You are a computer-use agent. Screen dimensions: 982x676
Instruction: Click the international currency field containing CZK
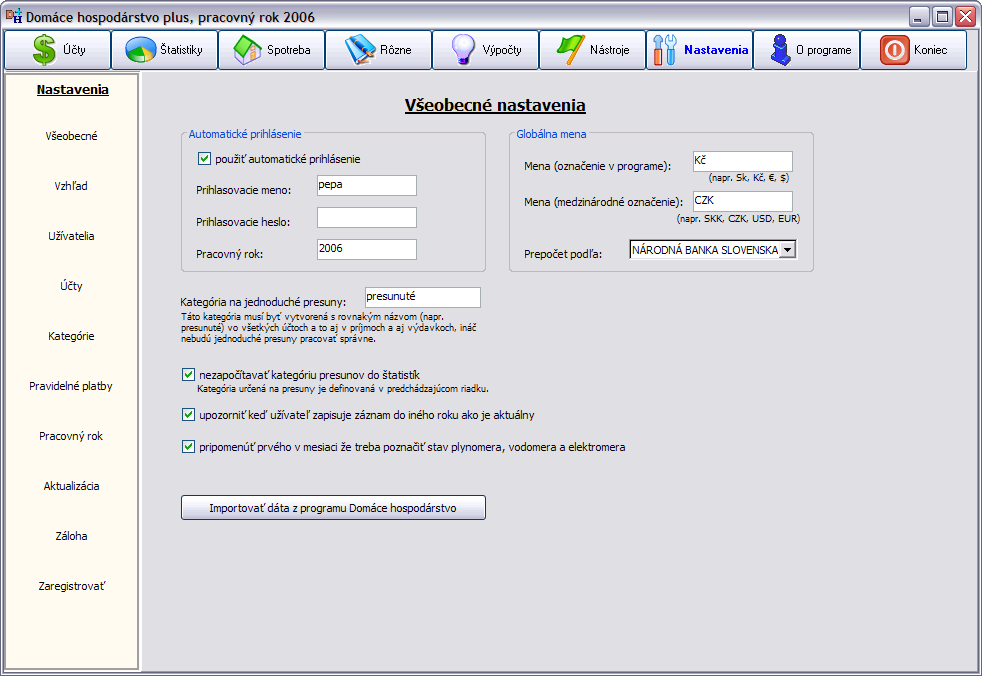tap(743, 201)
